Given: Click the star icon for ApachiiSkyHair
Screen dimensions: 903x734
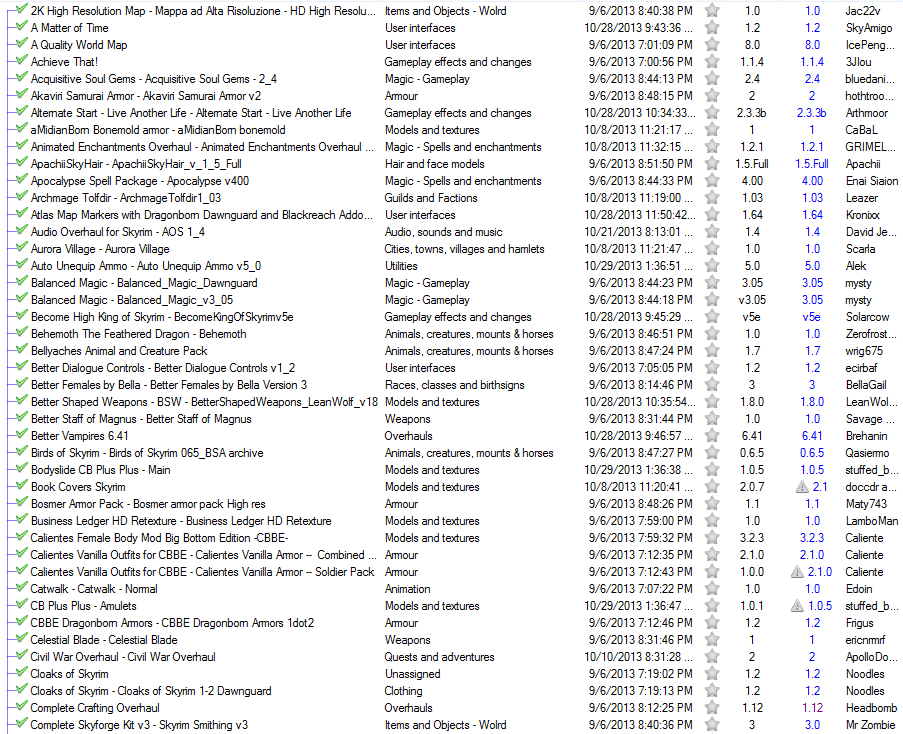Looking at the screenshot, I should [712, 163].
